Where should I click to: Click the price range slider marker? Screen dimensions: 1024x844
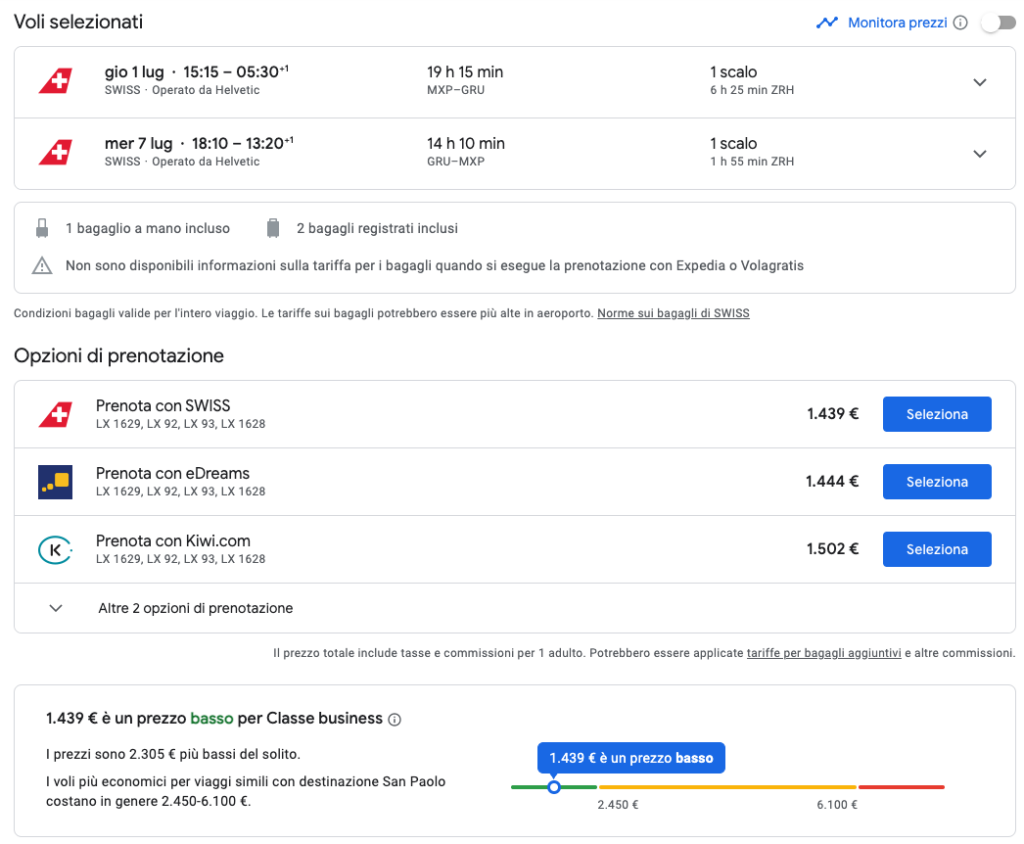554,787
